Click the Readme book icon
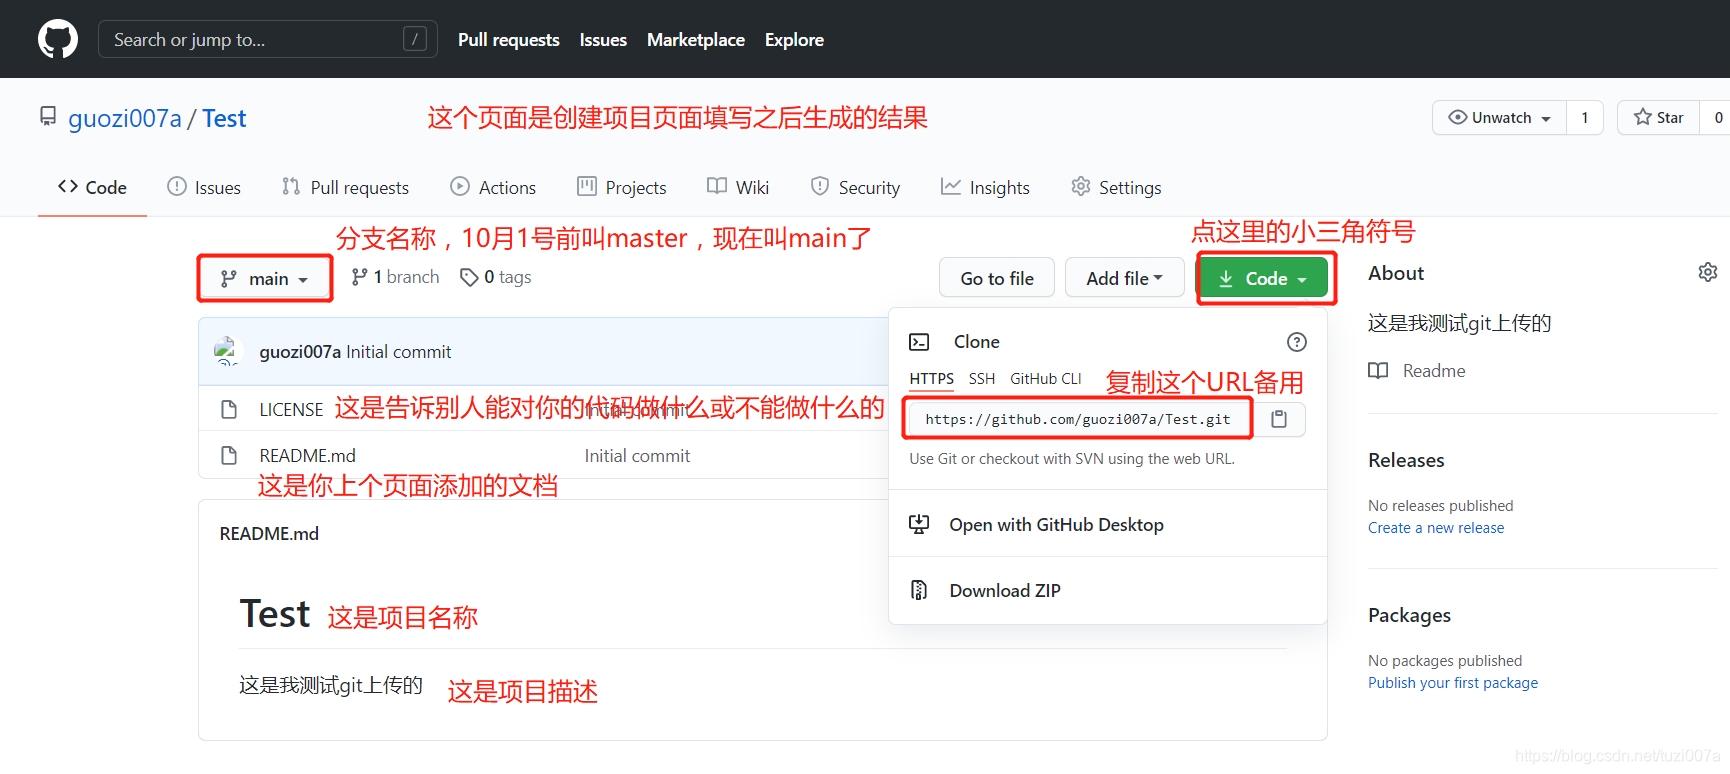The width and height of the screenshot is (1730, 774). click(1378, 371)
